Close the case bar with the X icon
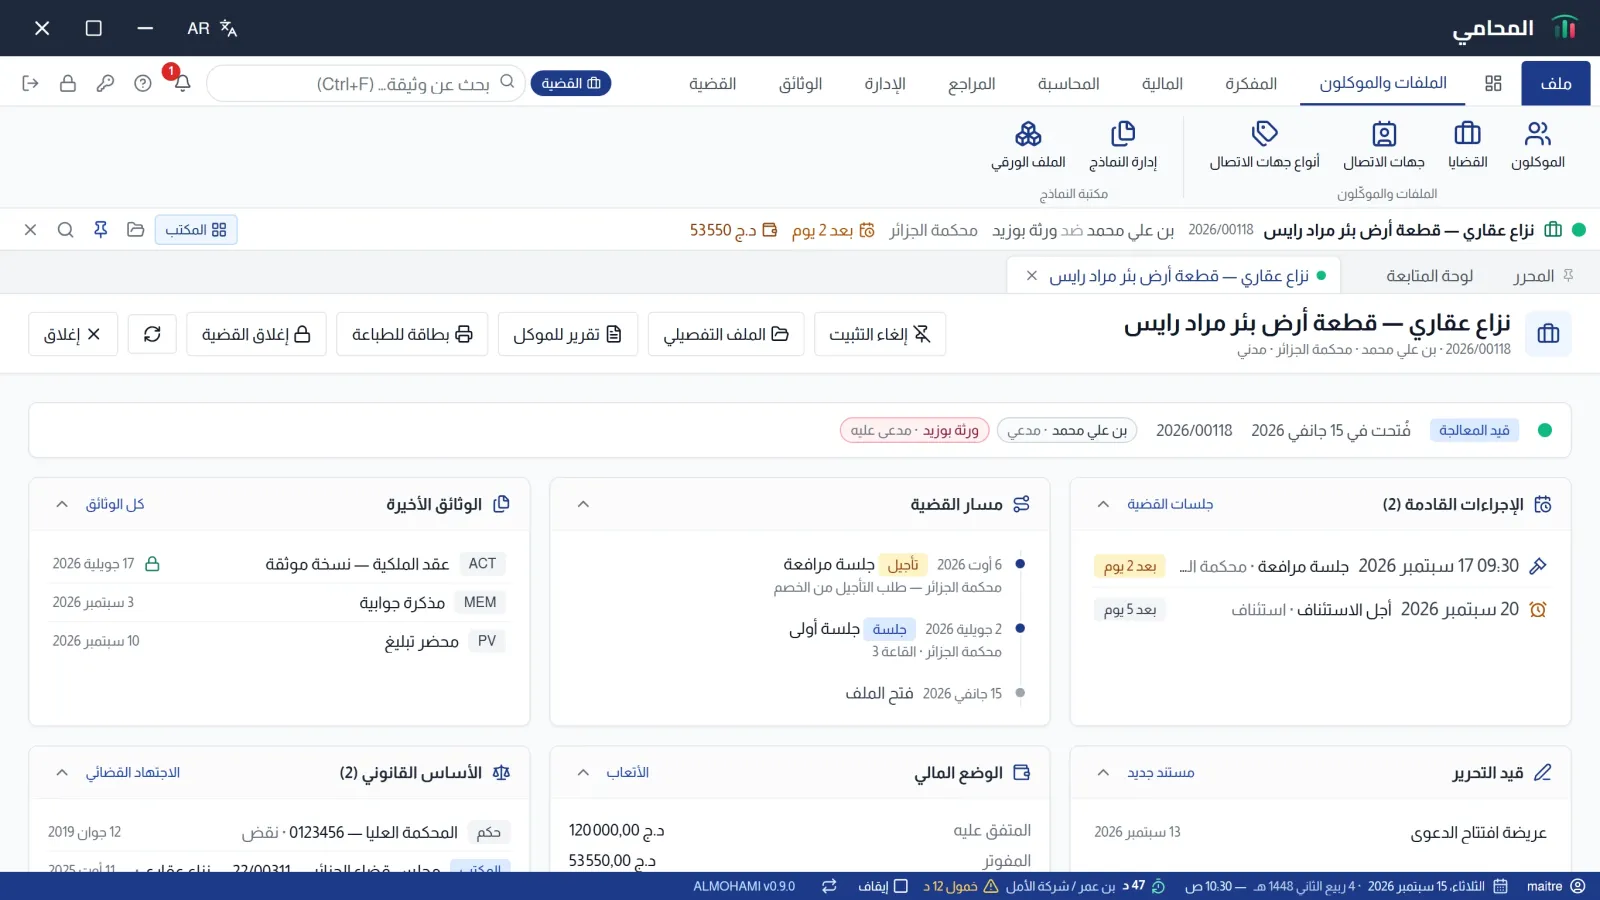Viewport: 1600px width, 900px height. (x=30, y=230)
